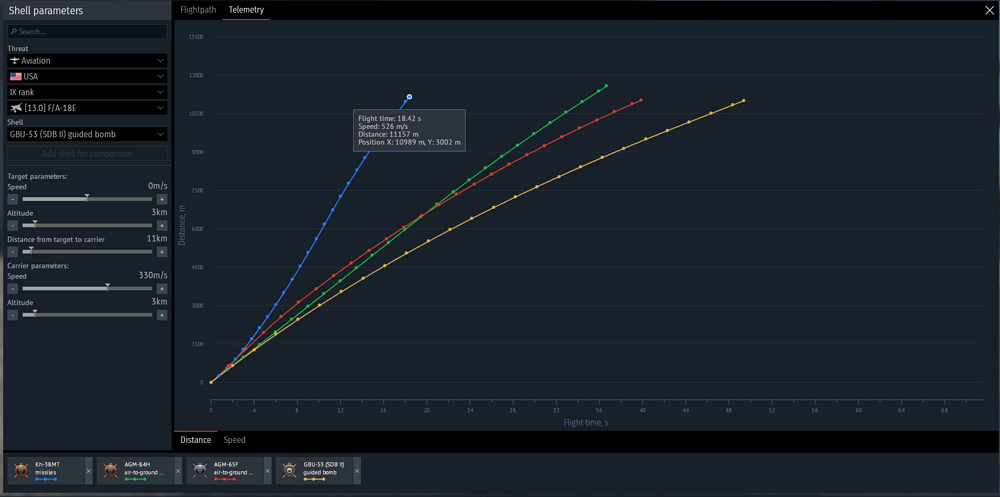The image size is (1000, 497).
Task: Open the GBU-53 shell dropdown
Action: [87, 135]
